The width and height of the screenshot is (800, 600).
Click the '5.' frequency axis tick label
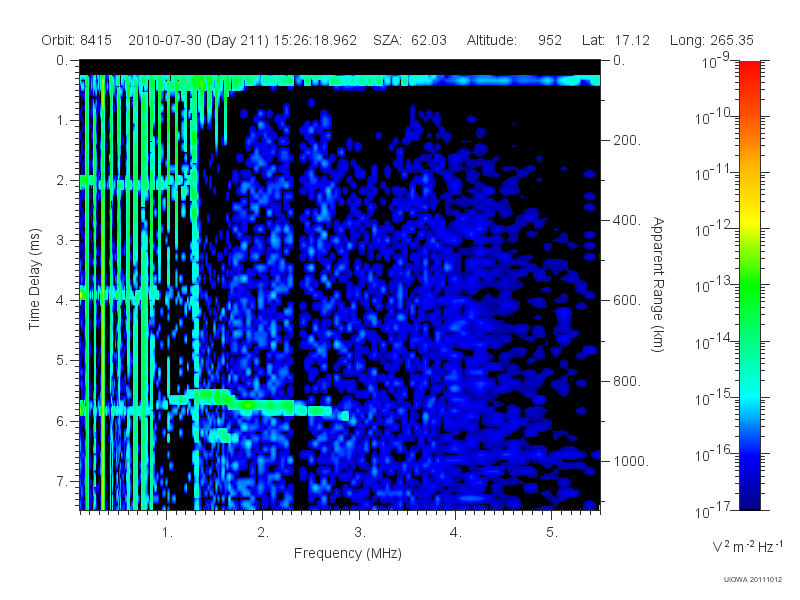(x=552, y=533)
